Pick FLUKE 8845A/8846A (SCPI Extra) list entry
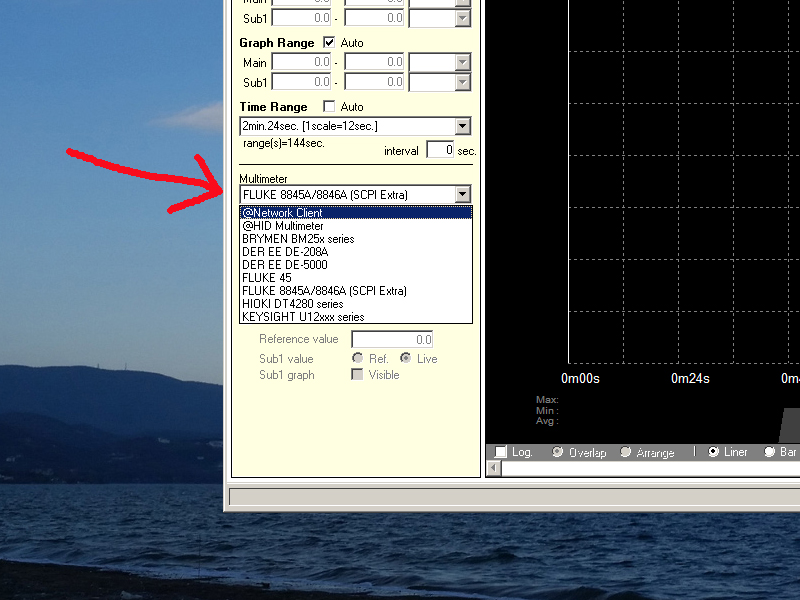This screenshot has width=800, height=600. [356, 291]
